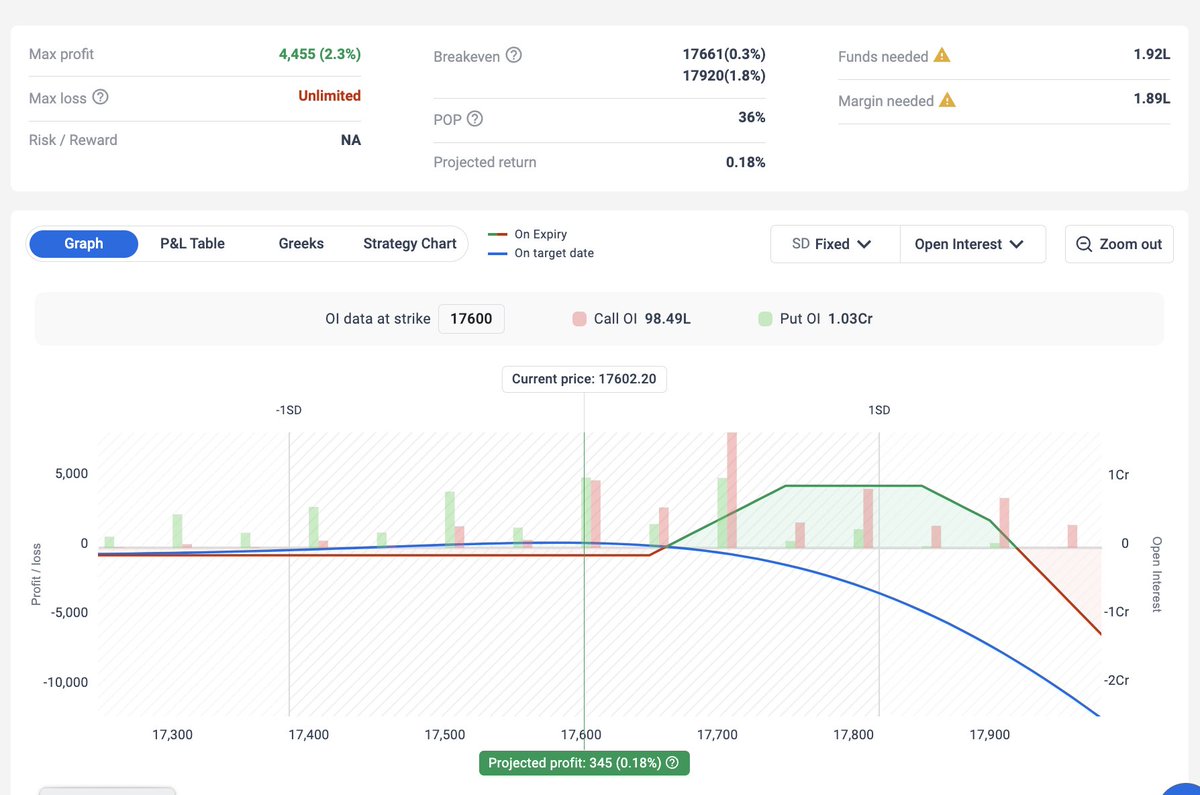Select the Graph tab
The width and height of the screenshot is (1200, 795).
click(x=84, y=243)
